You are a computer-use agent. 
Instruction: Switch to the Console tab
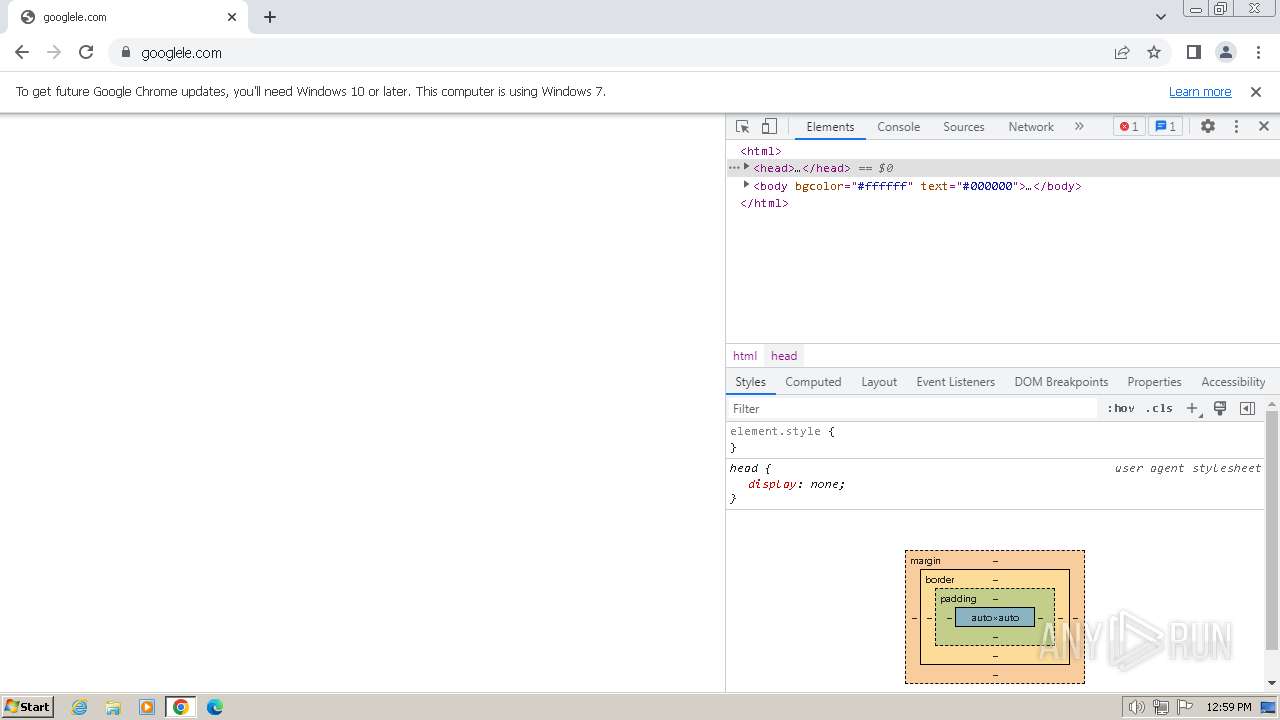[898, 127]
